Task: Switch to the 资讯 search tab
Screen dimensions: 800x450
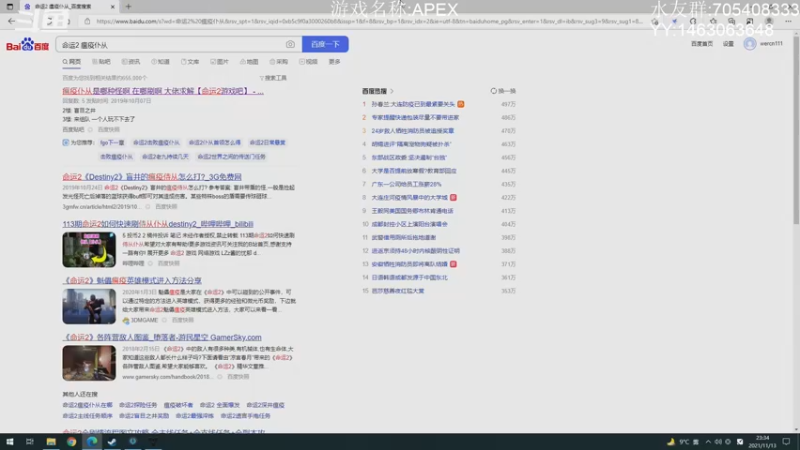Action: [131, 62]
